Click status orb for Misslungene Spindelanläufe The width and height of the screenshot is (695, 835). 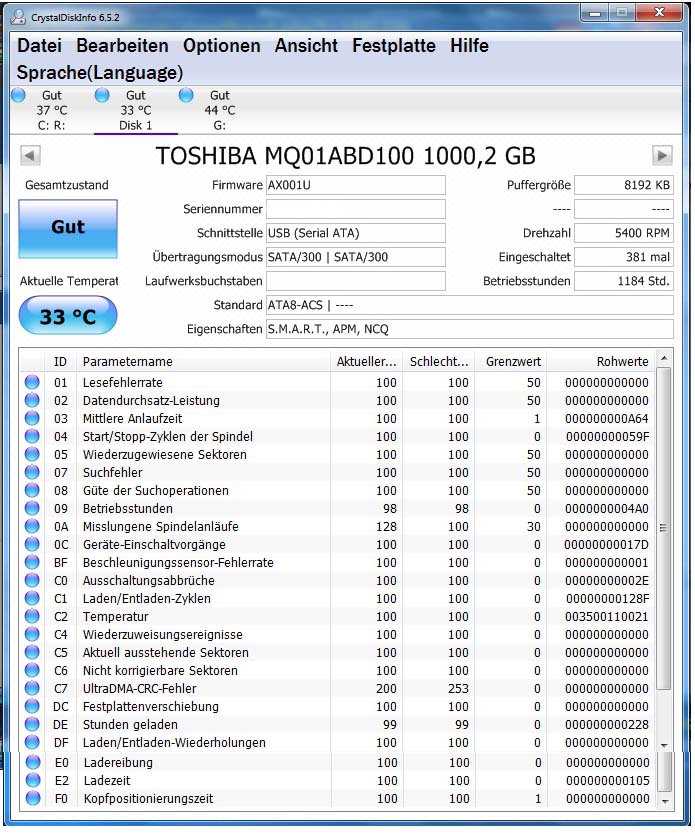pyautogui.click(x=32, y=526)
